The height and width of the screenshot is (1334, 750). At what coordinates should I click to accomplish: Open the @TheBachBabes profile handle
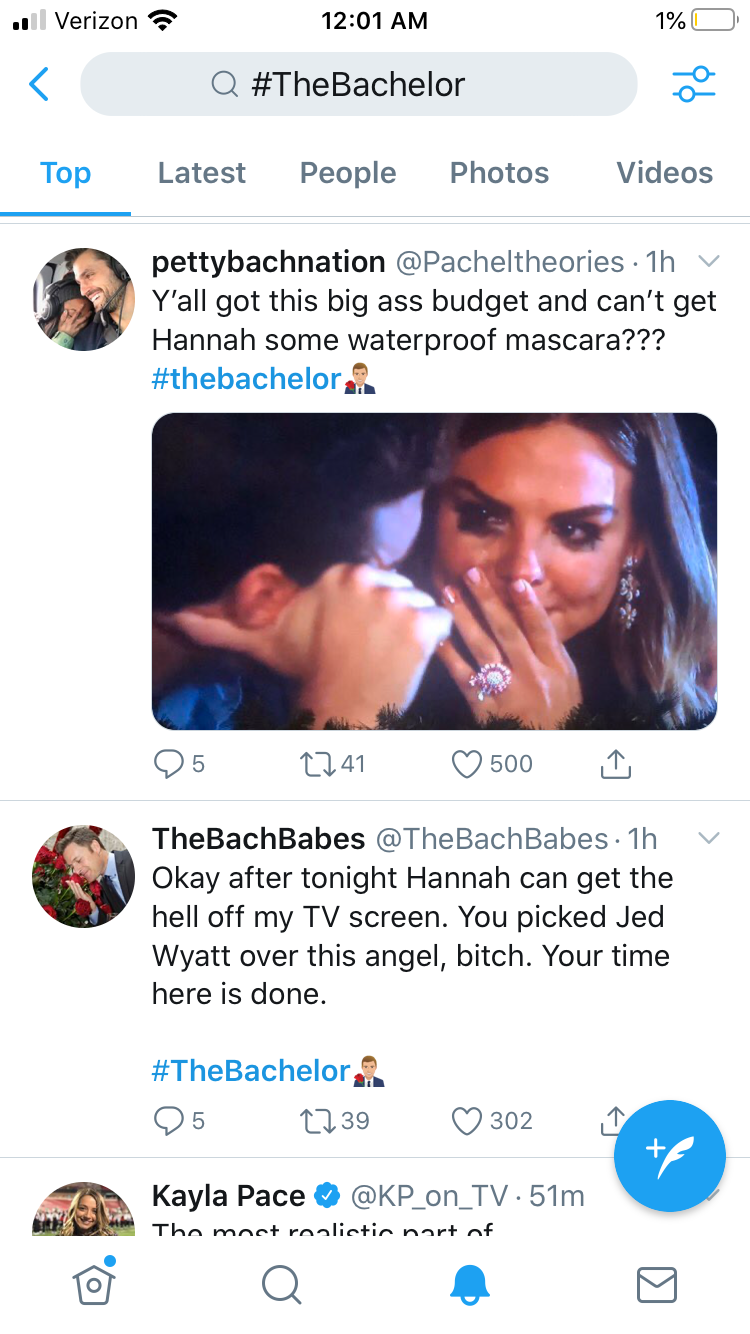pos(491,839)
